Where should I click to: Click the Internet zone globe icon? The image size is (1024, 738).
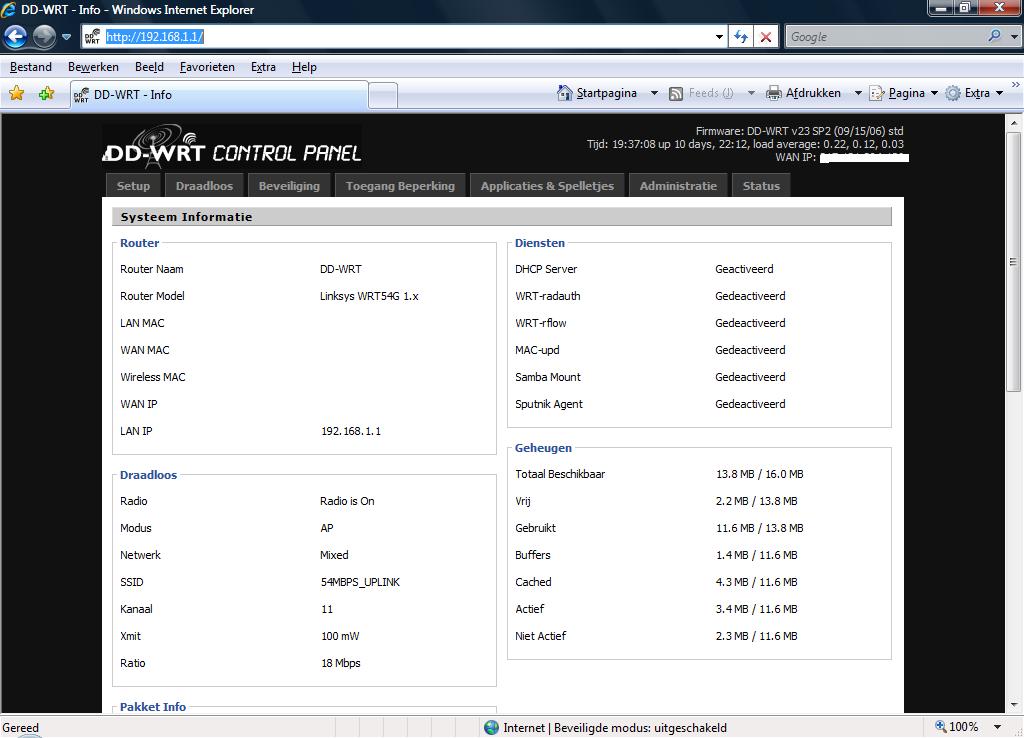pyautogui.click(x=492, y=728)
